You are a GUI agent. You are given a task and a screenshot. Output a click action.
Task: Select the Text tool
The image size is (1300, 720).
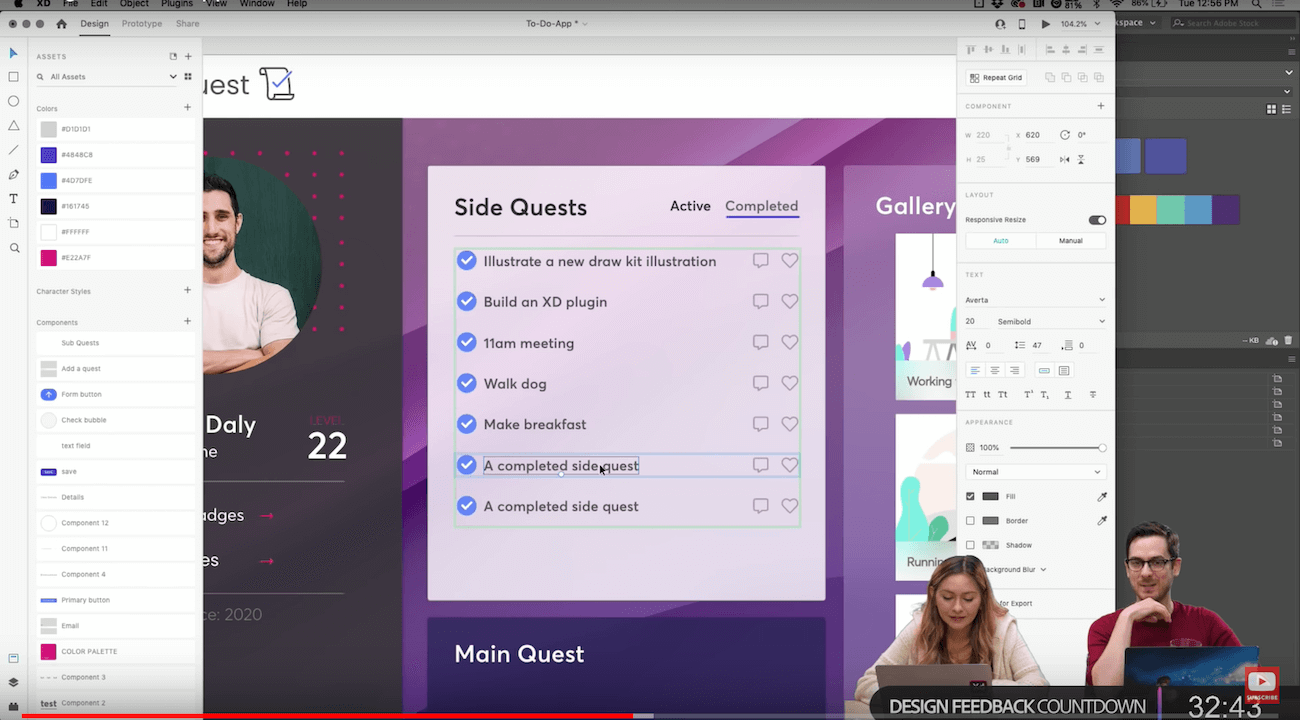click(x=13, y=198)
